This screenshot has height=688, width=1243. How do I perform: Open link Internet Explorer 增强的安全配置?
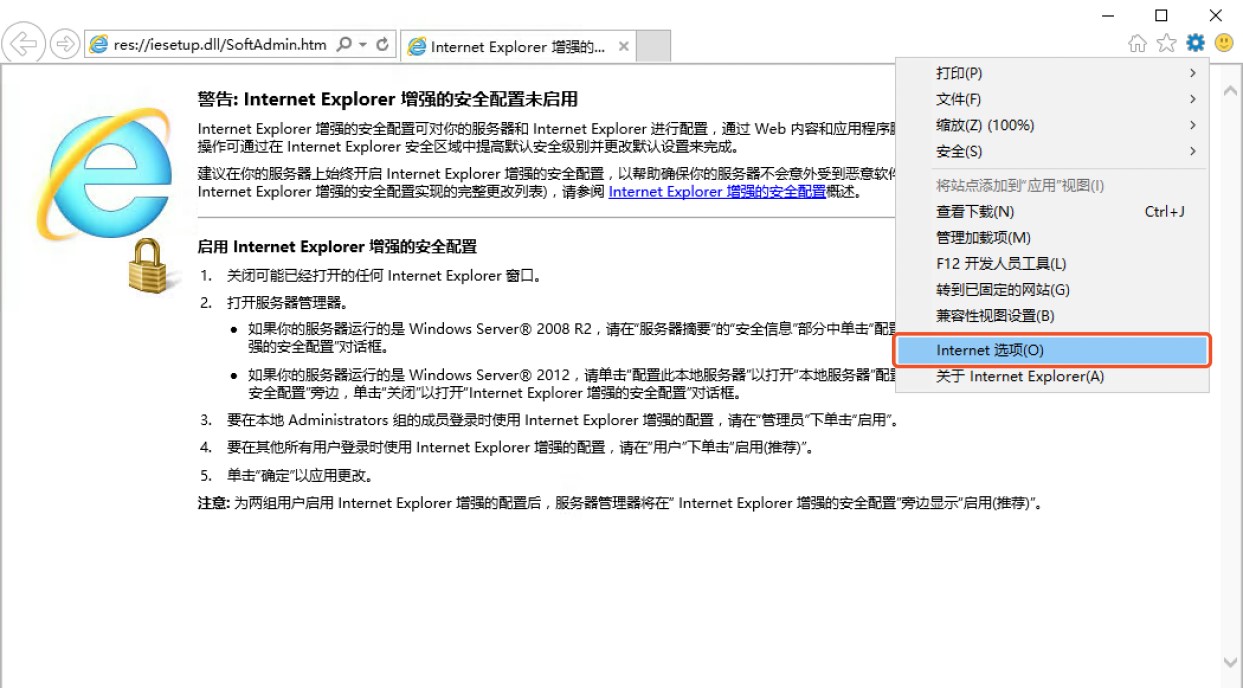click(x=717, y=192)
